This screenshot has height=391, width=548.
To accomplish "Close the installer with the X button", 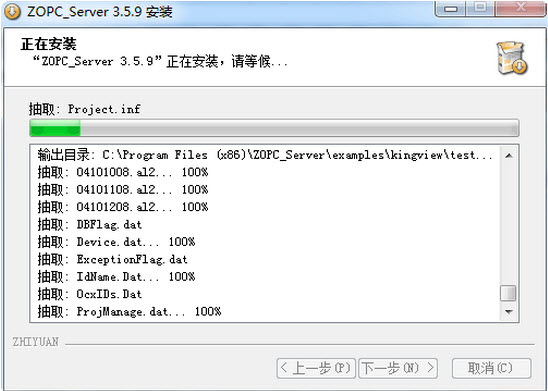I will 520,8.
